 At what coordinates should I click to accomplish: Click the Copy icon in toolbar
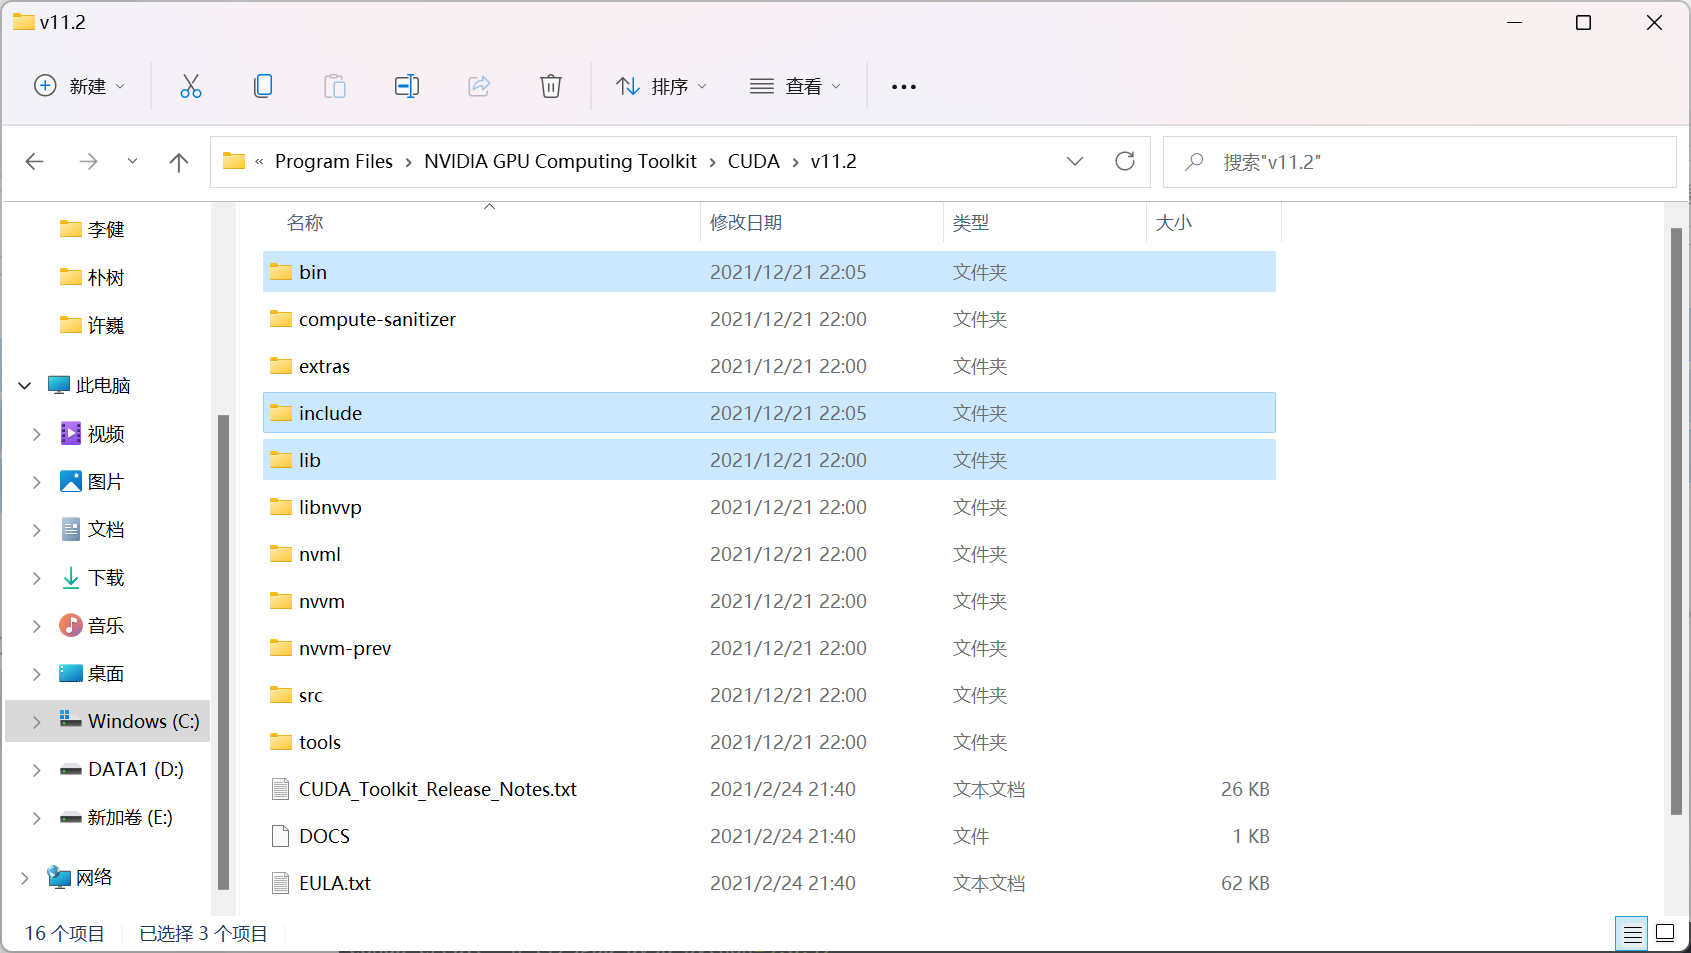click(x=263, y=86)
